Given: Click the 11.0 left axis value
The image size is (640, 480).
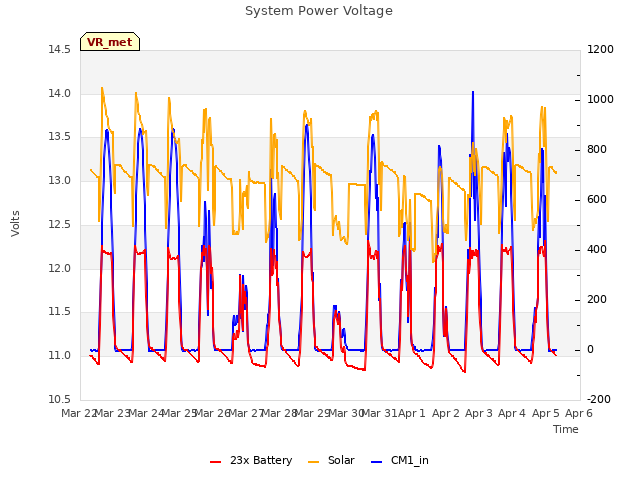Looking at the screenshot, I should click(60, 356).
